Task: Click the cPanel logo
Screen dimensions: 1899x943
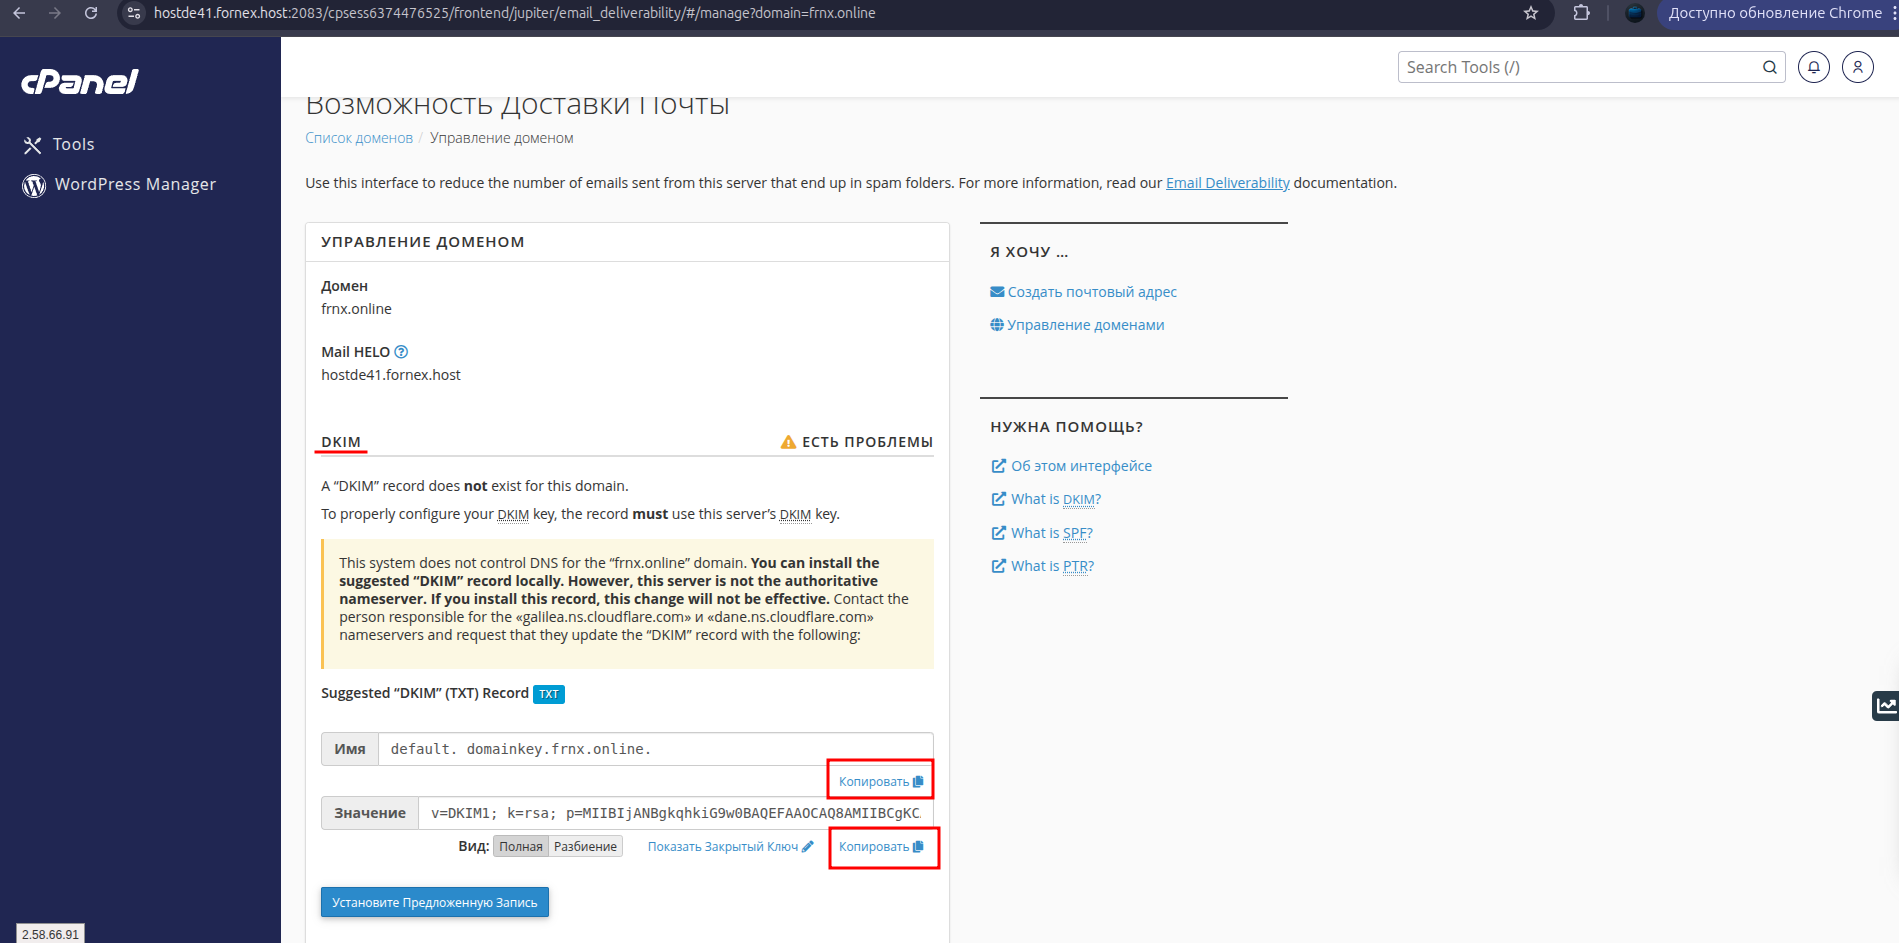Action: tap(80, 82)
